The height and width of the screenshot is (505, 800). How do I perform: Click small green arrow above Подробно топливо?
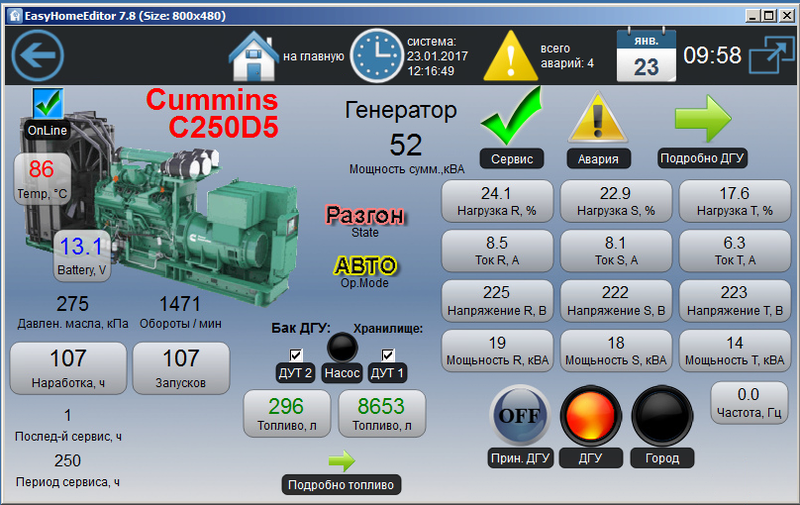click(x=342, y=461)
